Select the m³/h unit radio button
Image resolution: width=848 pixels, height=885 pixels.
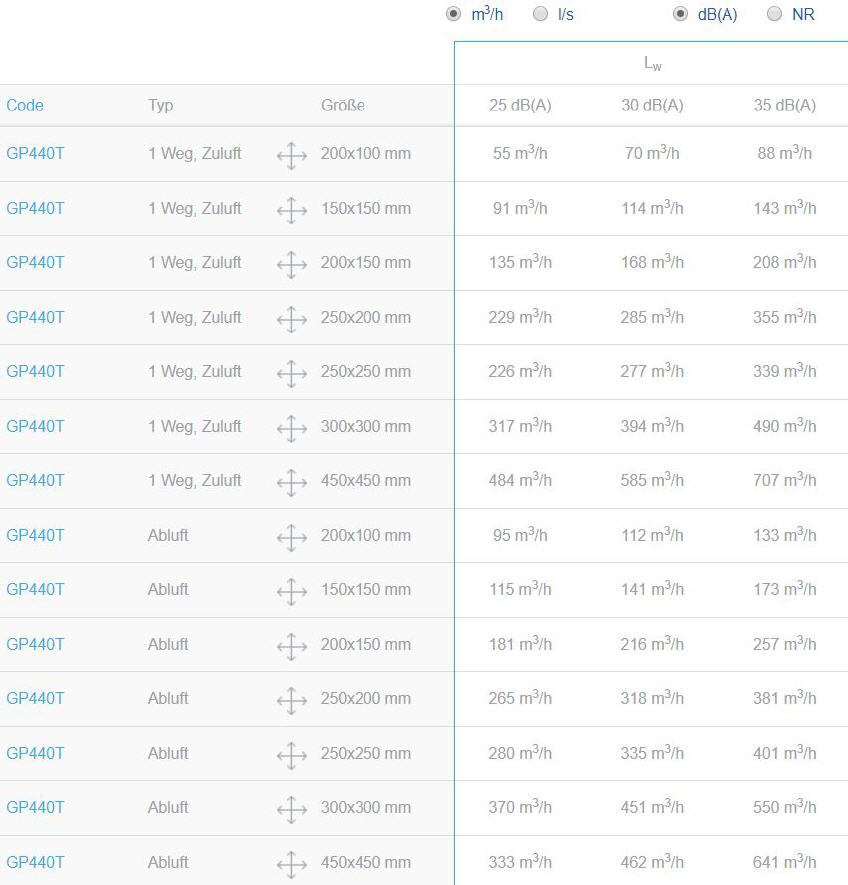453,14
